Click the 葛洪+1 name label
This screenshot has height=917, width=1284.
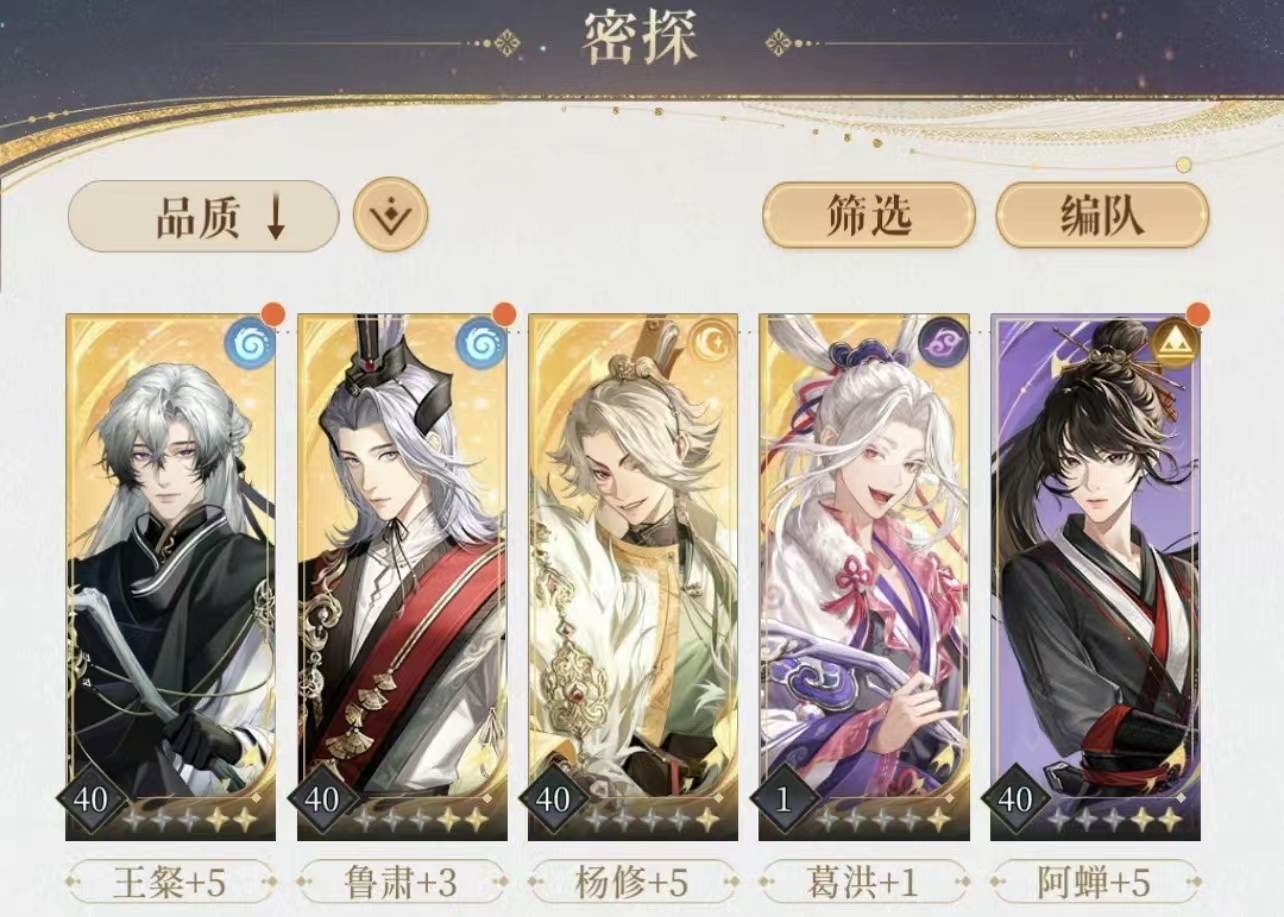pos(864,882)
